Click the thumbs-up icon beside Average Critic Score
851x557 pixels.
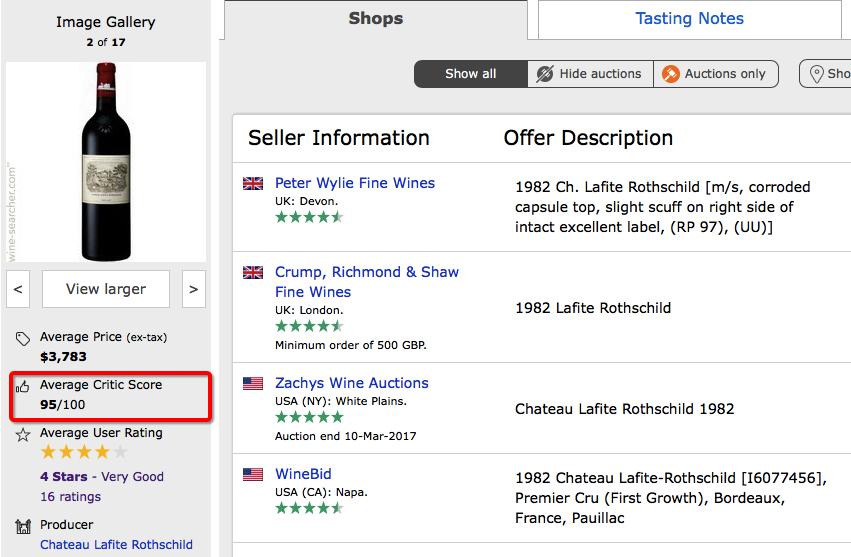(23, 386)
